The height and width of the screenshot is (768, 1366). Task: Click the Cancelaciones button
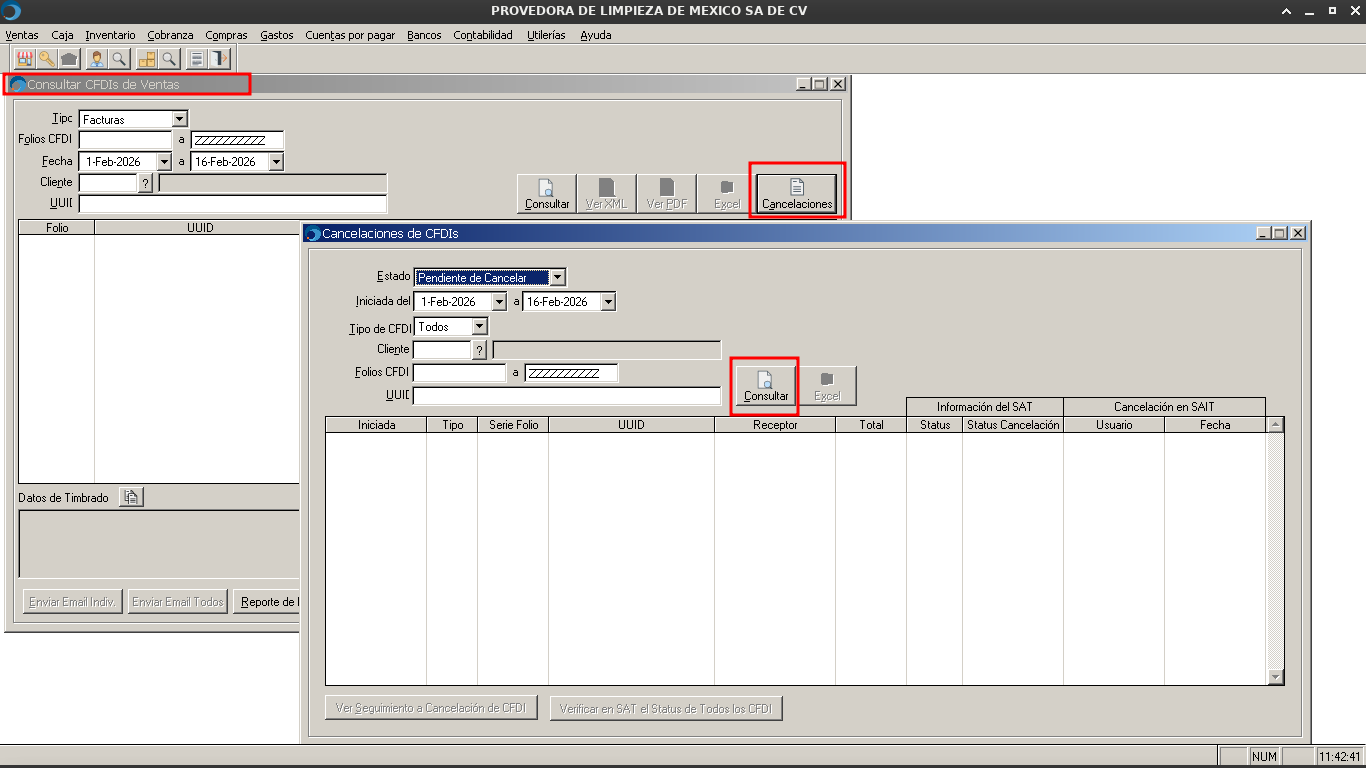coord(797,193)
